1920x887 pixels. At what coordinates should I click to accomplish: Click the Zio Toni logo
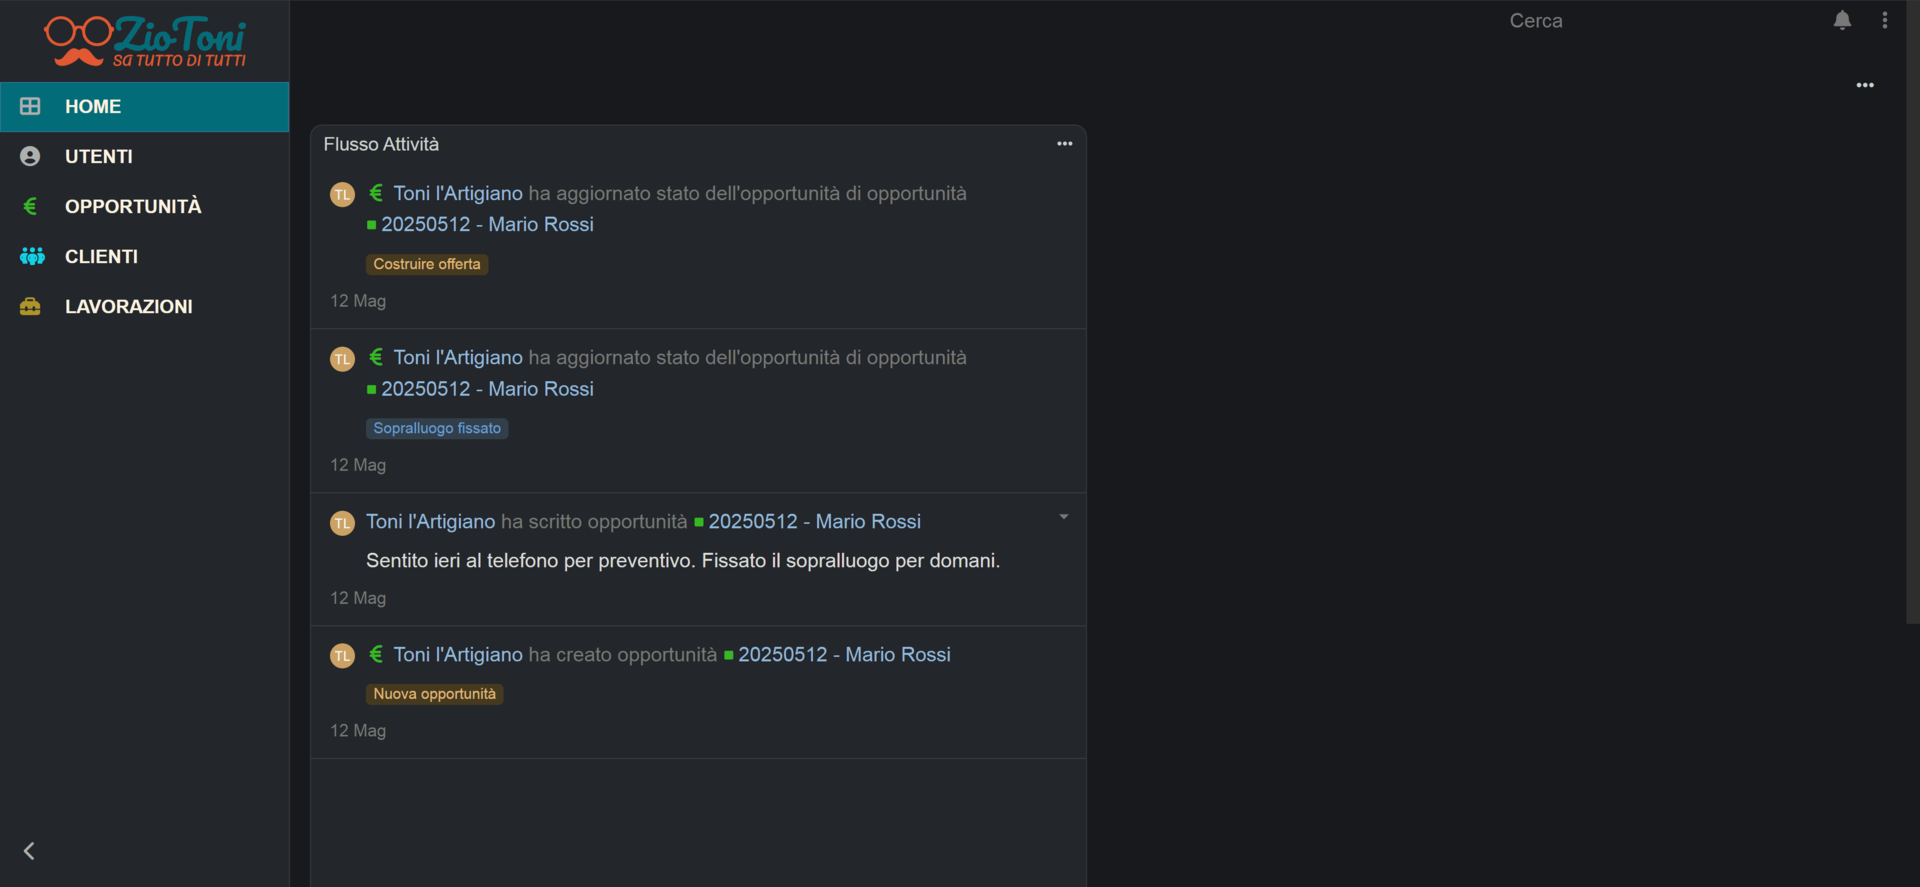145,41
